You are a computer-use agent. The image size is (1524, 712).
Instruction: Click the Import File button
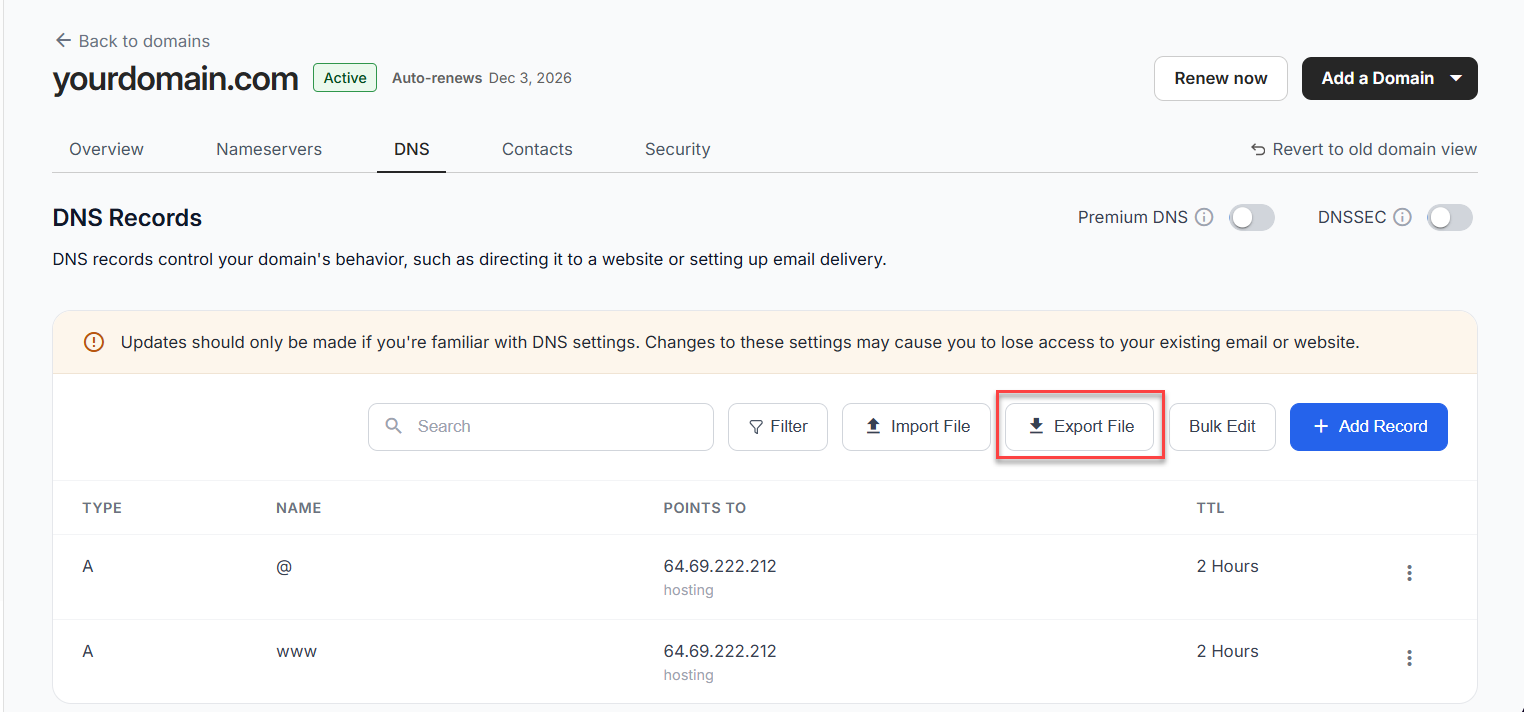(916, 427)
